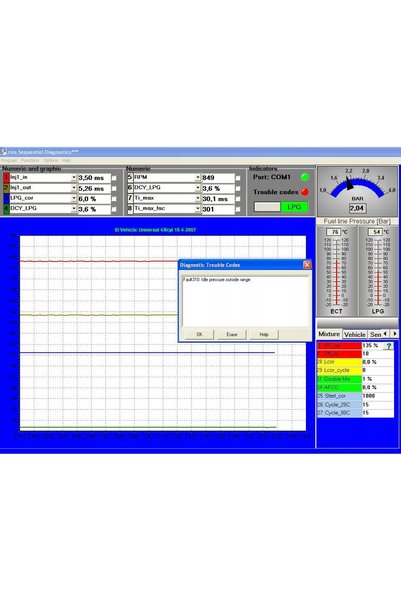The height and width of the screenshot is (601, 401).
Task: Click red color swatch of channel 1
Action: (6, 178)
